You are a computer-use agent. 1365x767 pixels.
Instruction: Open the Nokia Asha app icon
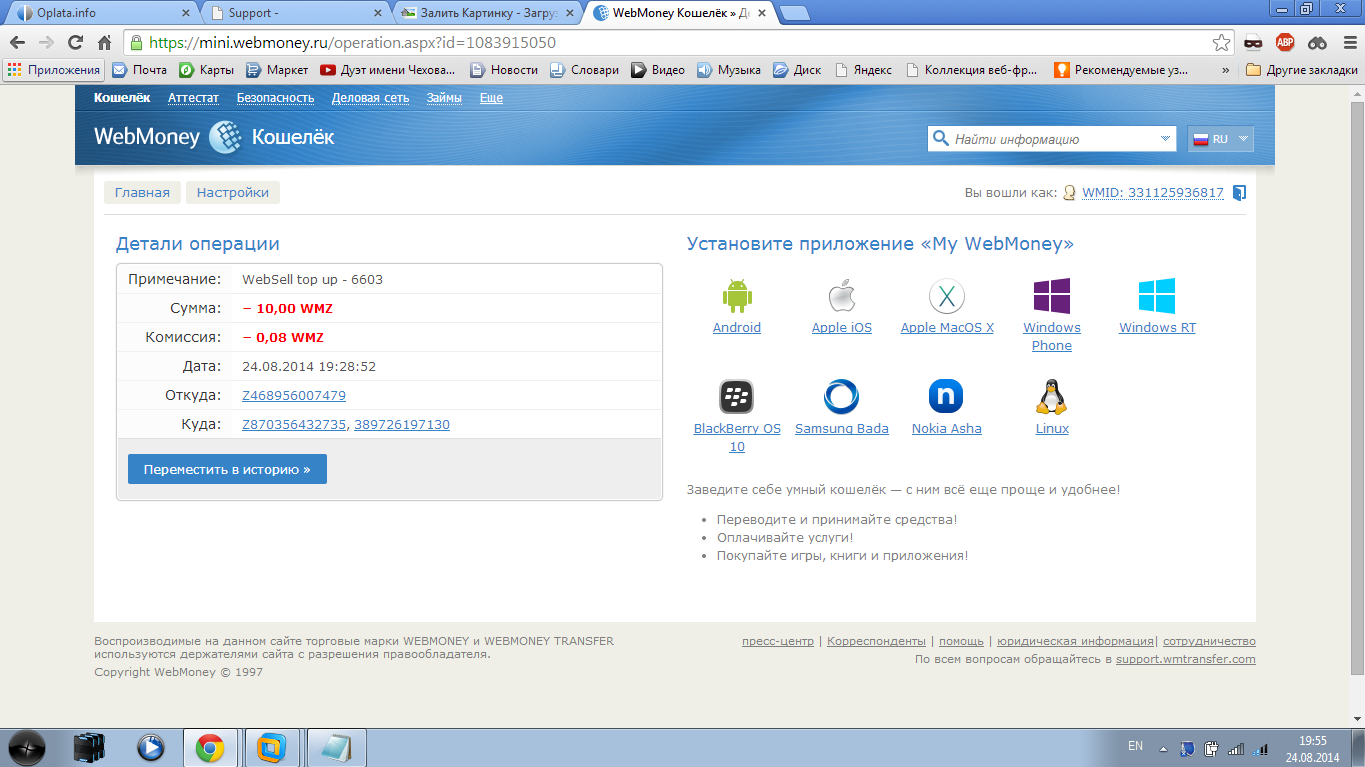click(946, 397)
